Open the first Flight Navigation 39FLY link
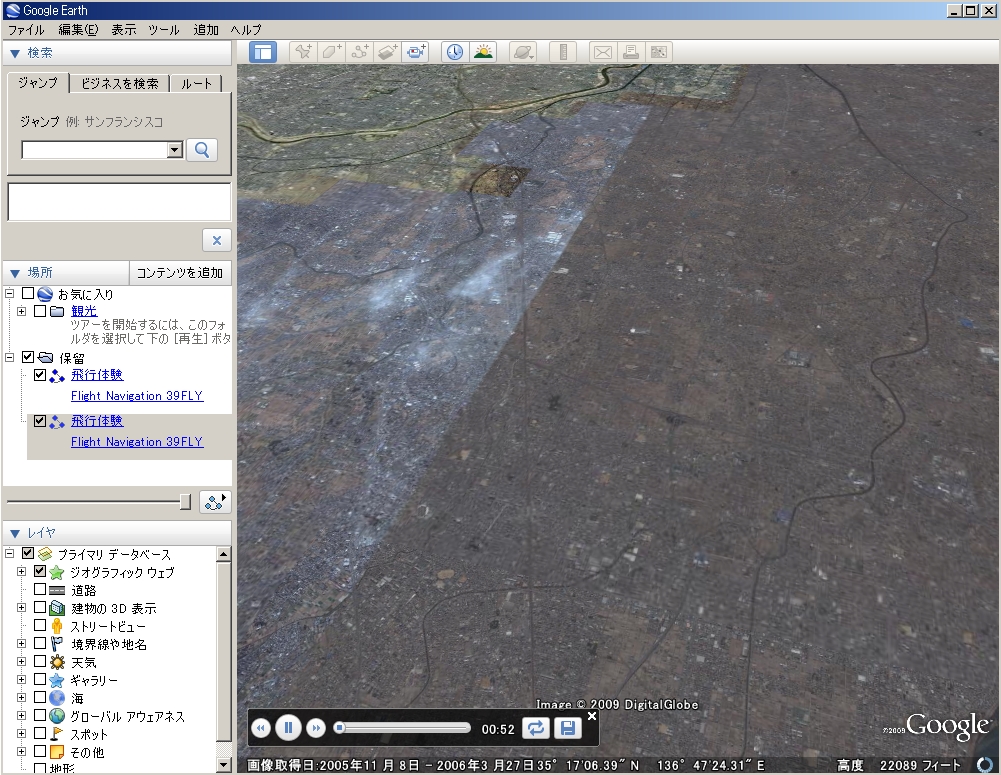Screen dimensions: 1001x775 click(137, 396)
